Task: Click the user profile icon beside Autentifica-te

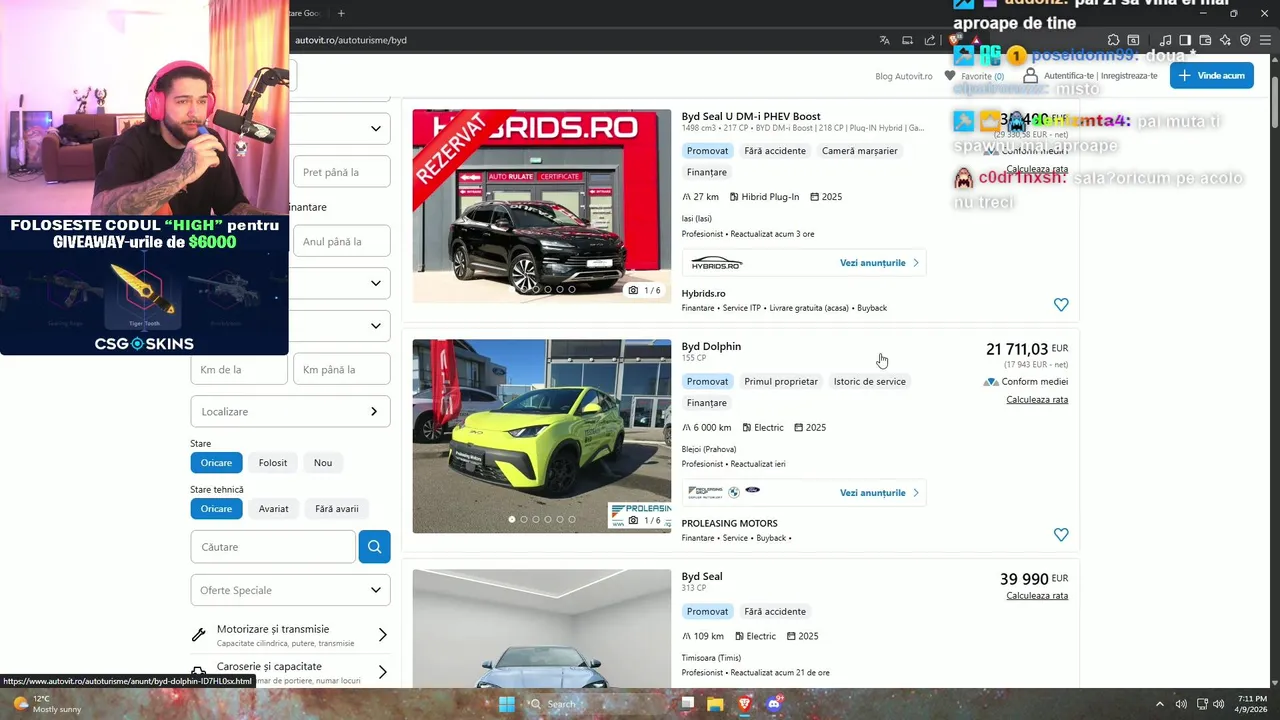Action: pos(1030,76)
